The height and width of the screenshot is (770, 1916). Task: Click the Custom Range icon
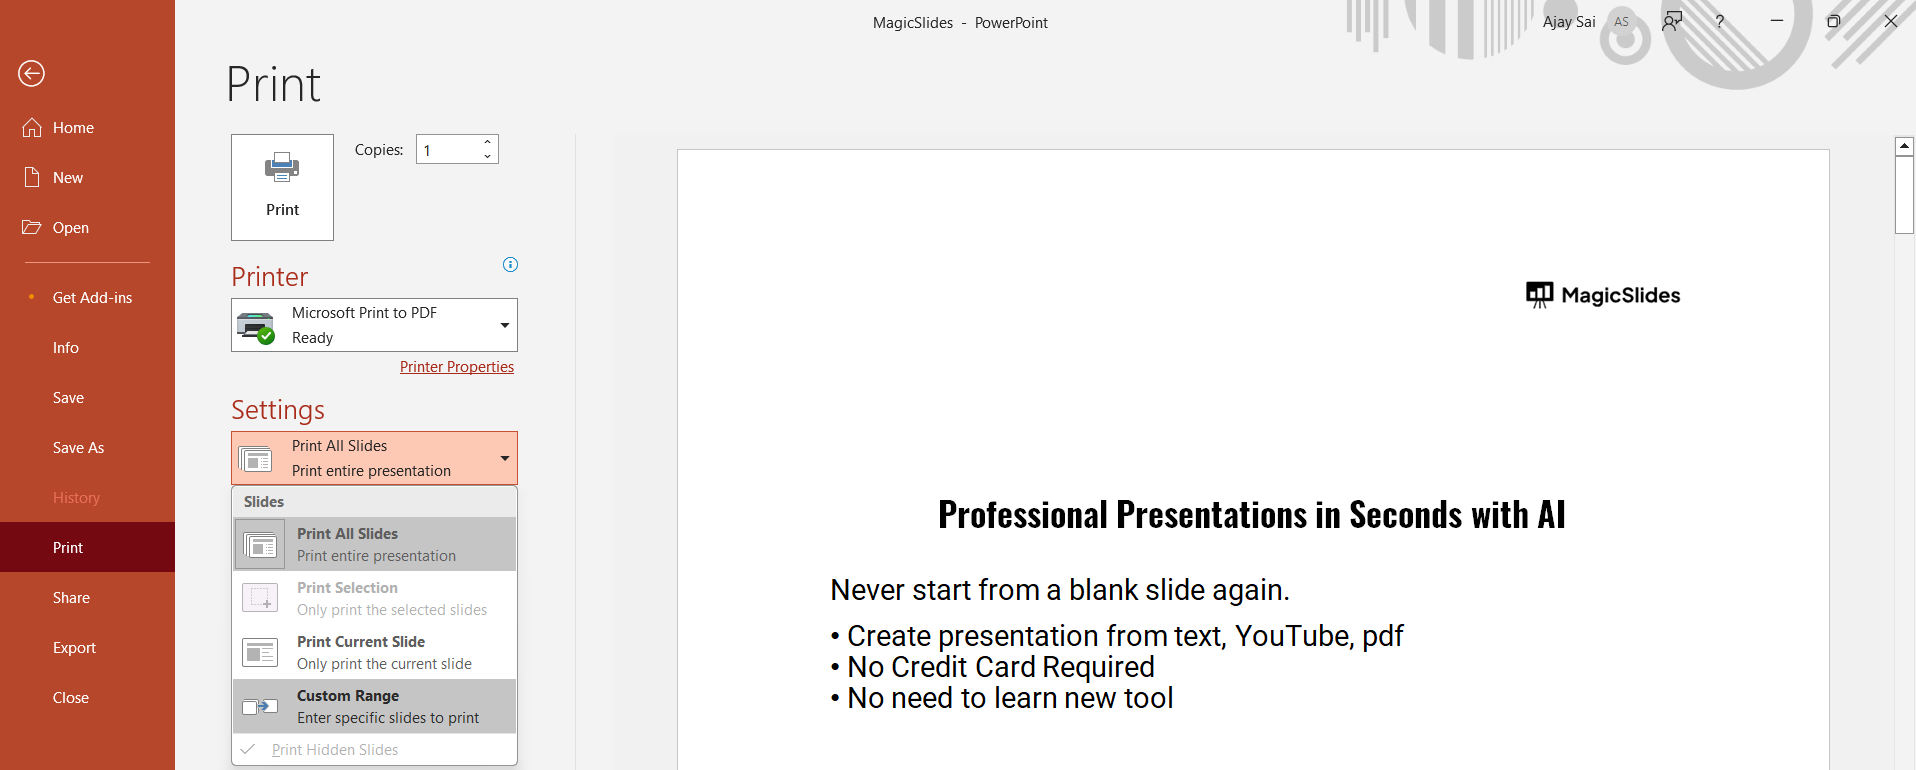pos(260,707)
